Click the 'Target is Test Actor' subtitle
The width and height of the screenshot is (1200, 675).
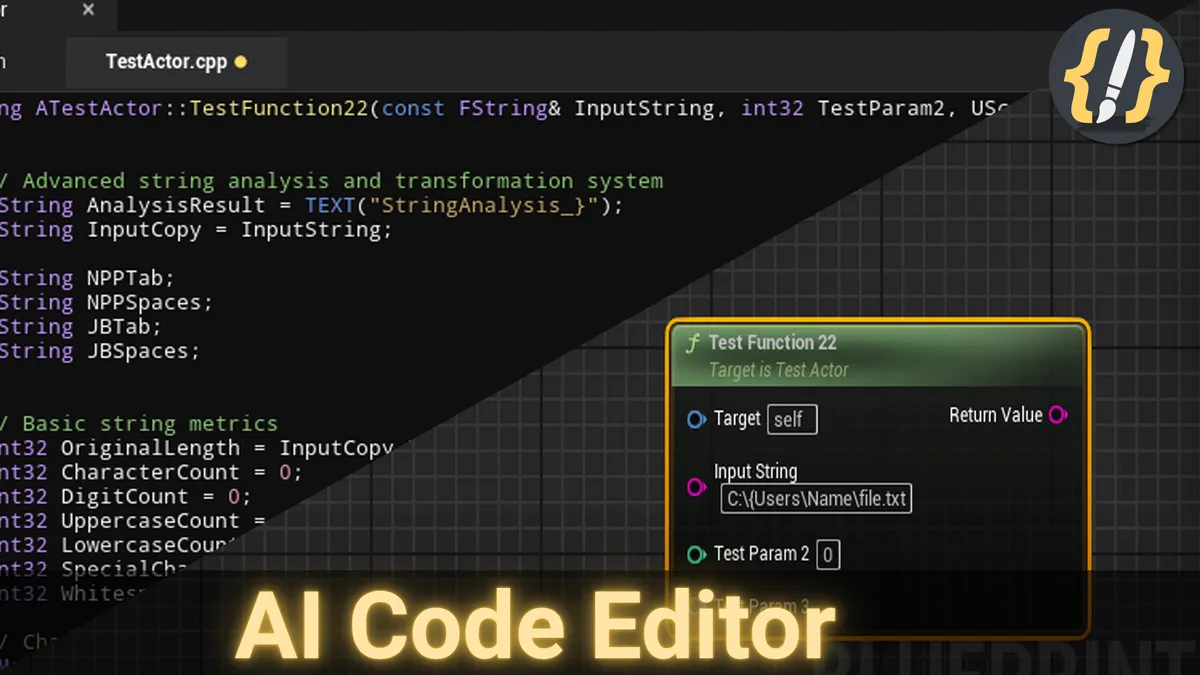tap(779, 370)
